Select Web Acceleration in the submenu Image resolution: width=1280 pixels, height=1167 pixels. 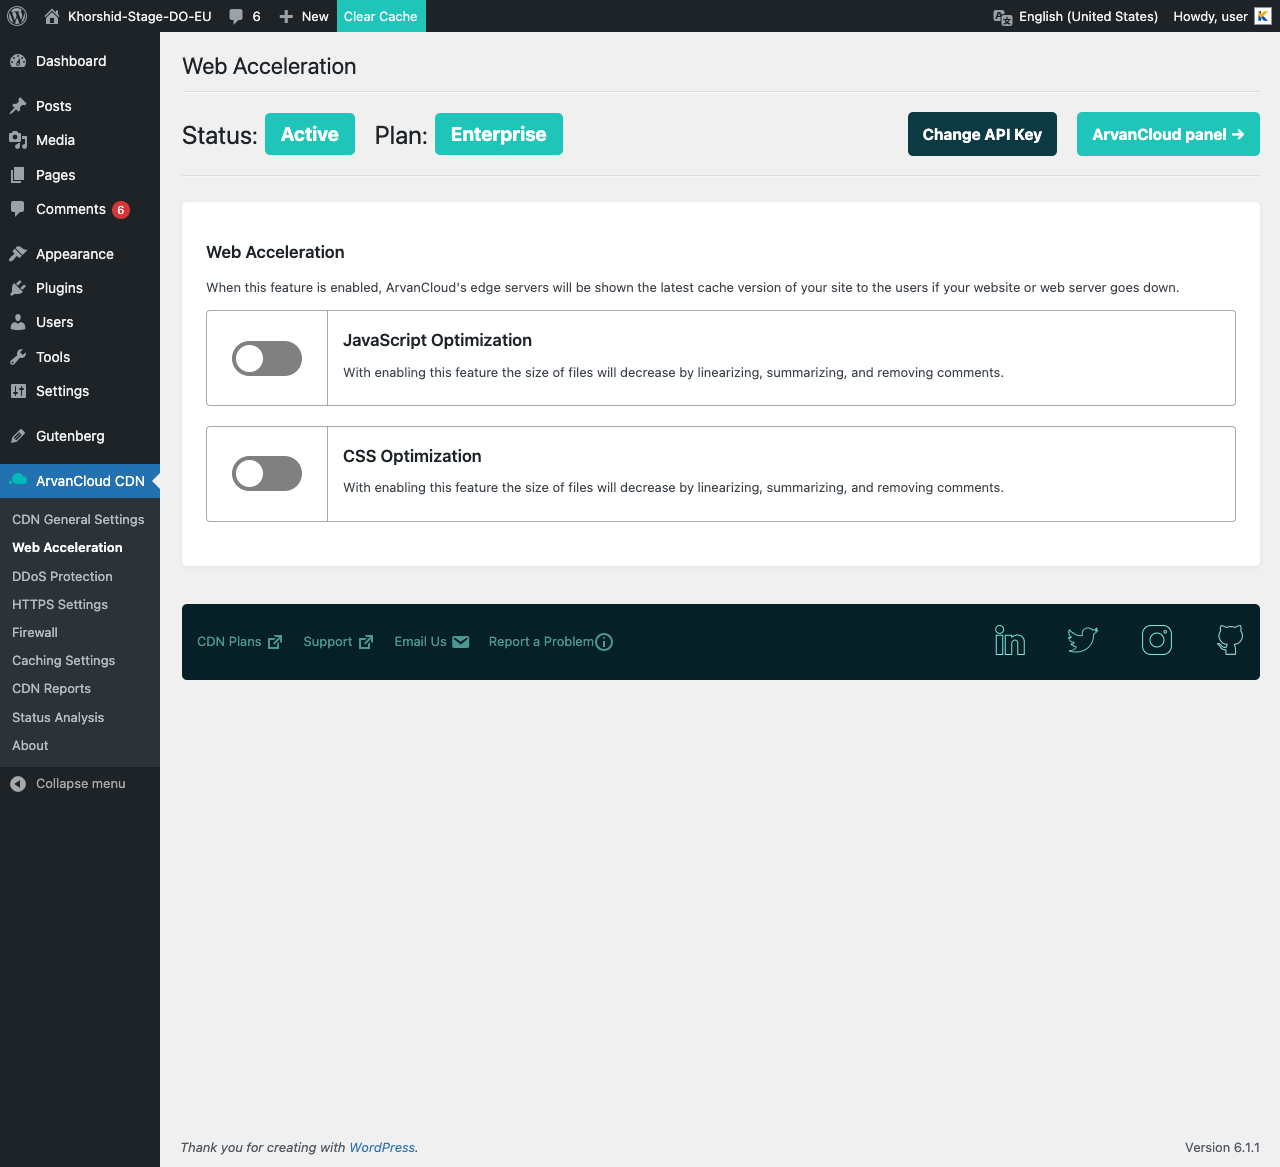(x=67, y=548)
